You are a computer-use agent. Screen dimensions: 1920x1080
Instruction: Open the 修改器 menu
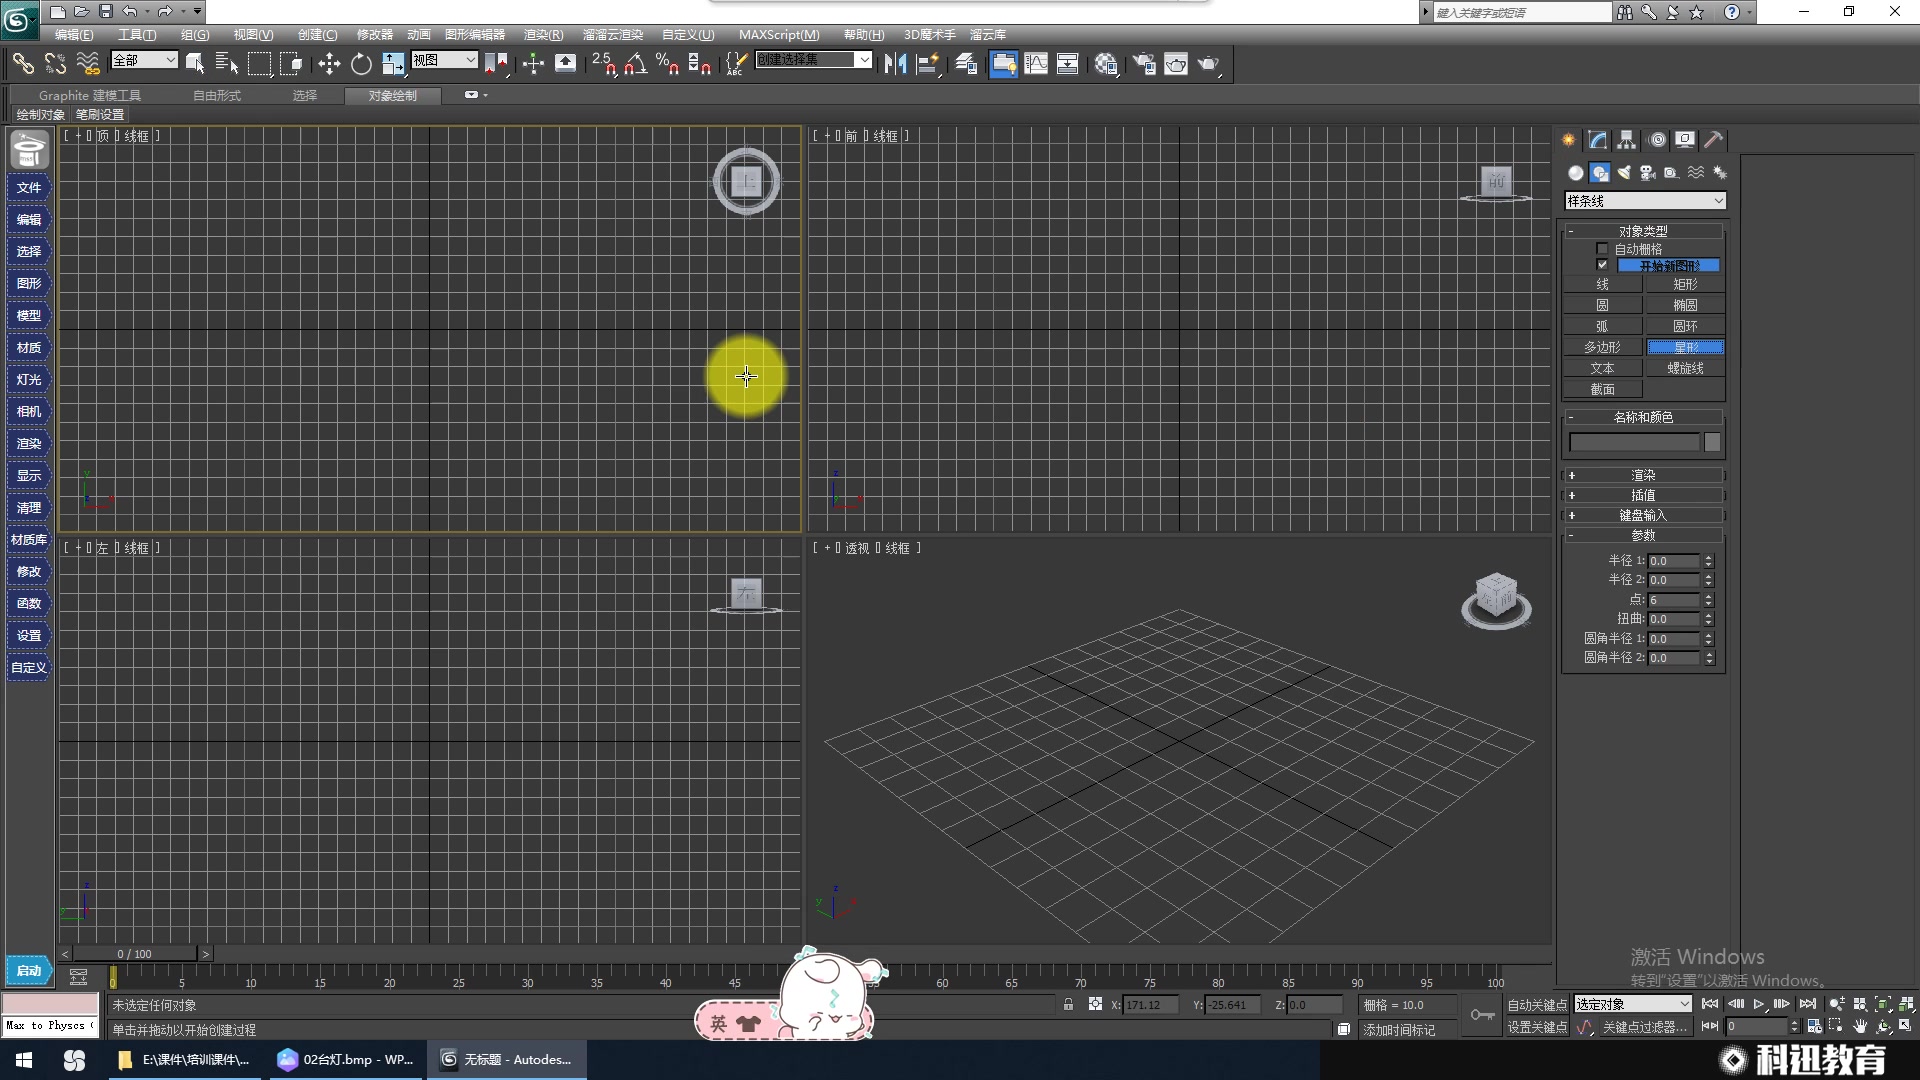(x=375, y=35)
